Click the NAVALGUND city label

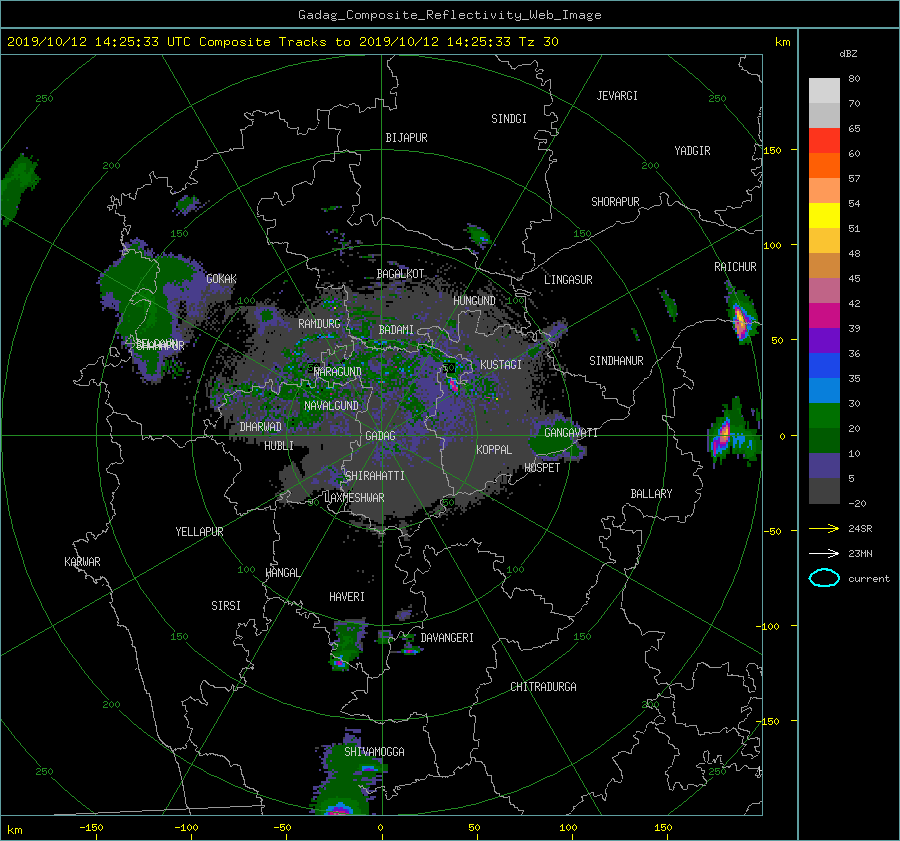[331, 406]
